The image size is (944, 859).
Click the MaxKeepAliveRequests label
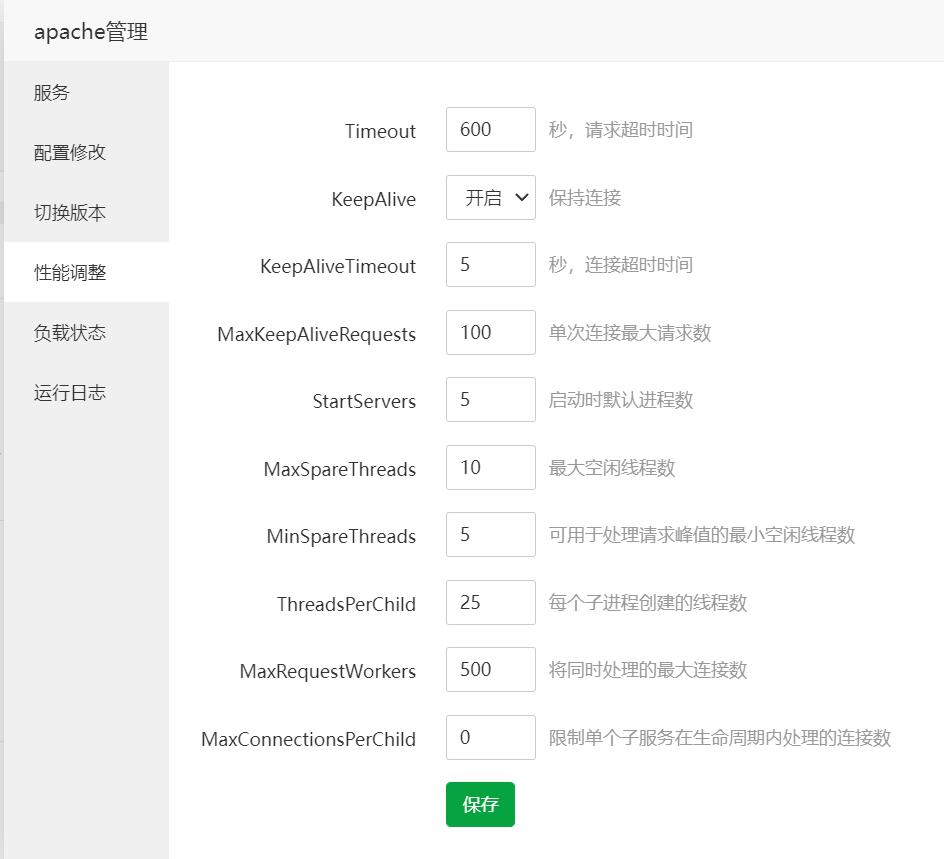pyautogui.click(x=317, y=333)
